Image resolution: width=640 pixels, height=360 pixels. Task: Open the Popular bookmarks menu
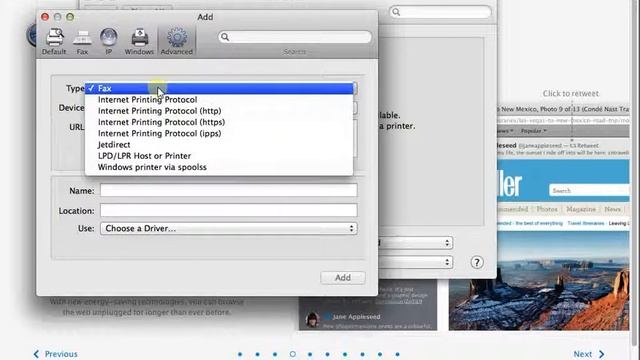pos(533,131)
